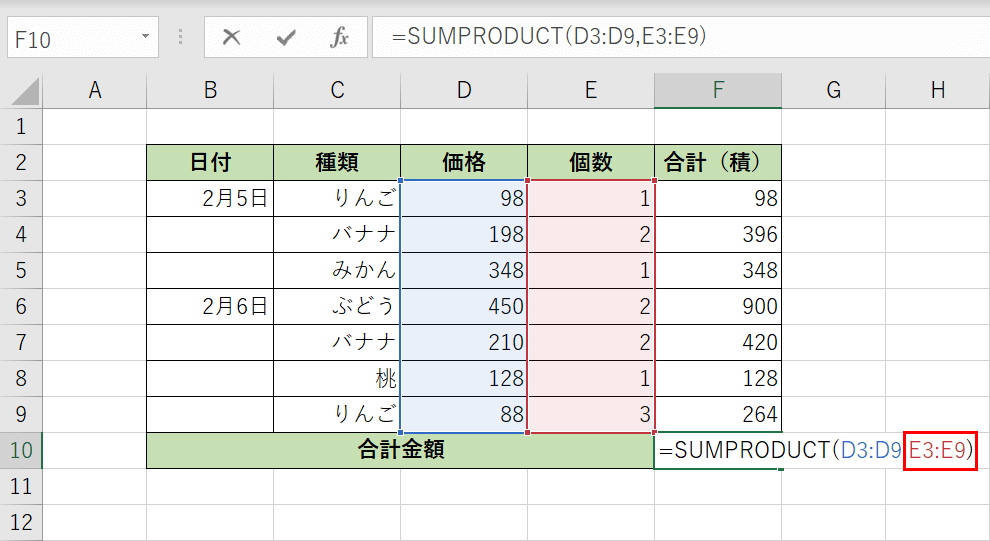Open the Insert Function fx dialog
This screenshot has width=990, height=541.
340,38
